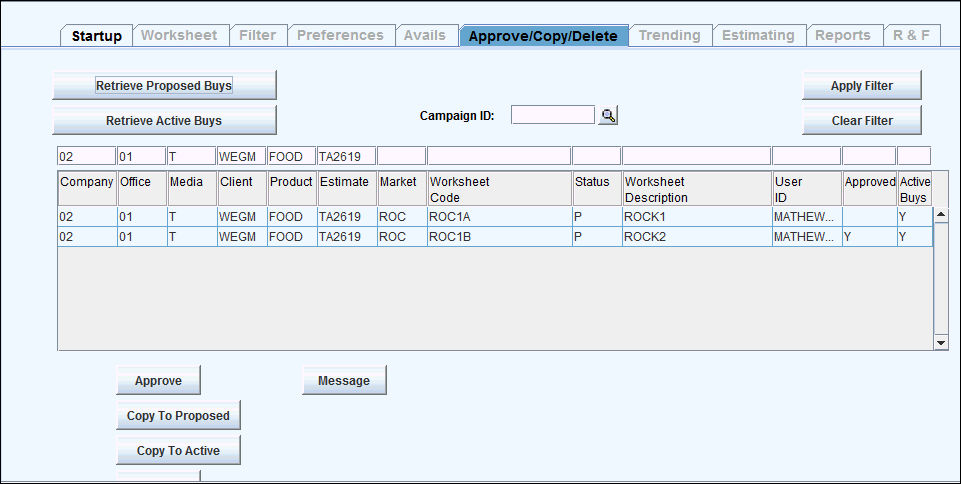Viewport: 961px width, 484px height.
Task: Select the Filter tab
Action: (x=257, y=35)
